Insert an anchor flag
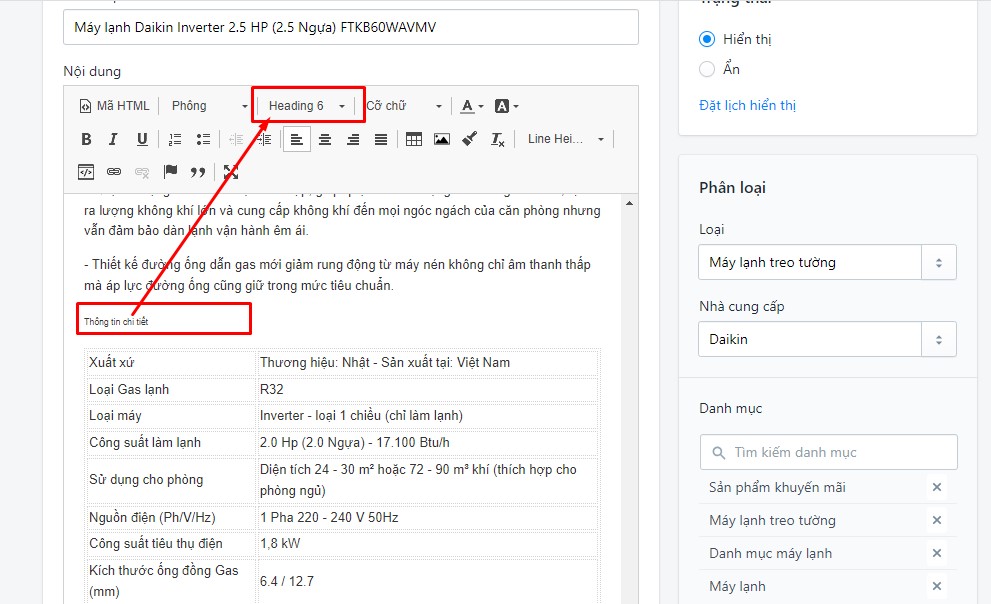 click(170, 172)
